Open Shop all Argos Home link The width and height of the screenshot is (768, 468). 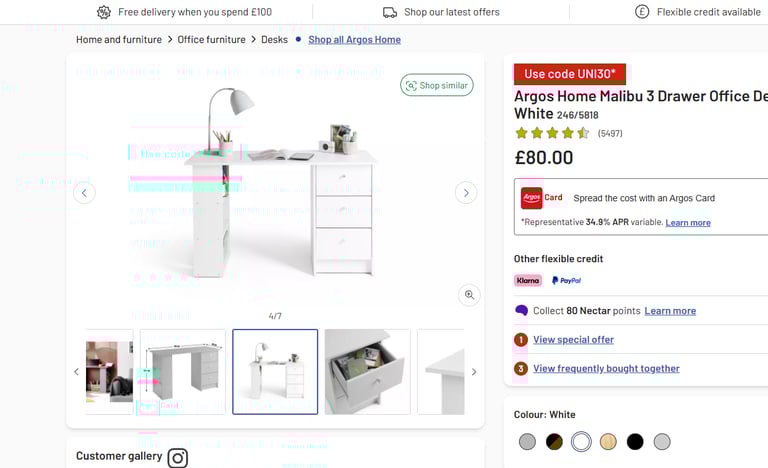[355, 40]
